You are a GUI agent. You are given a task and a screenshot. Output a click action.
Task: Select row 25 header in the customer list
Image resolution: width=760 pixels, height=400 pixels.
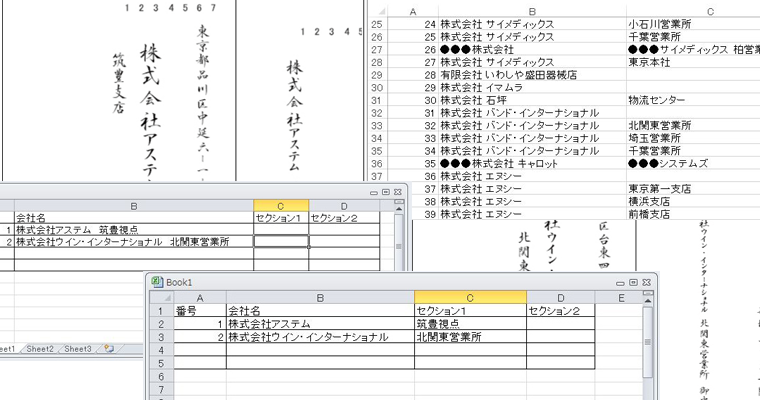point(377,24)
